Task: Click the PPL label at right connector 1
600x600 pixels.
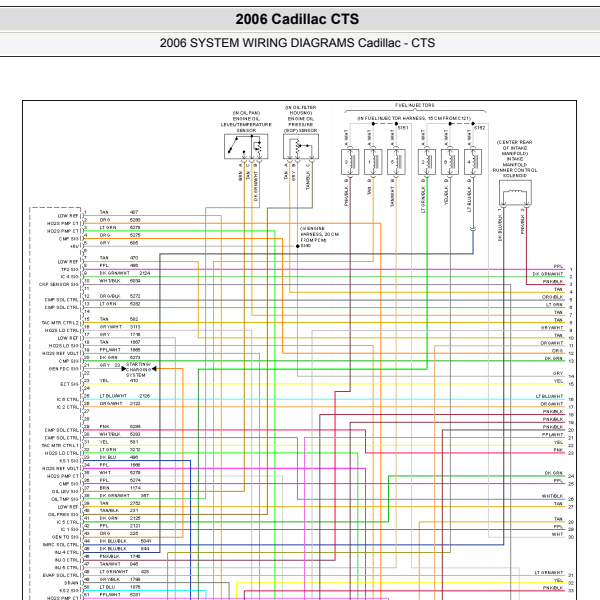Action: click(x=558, y=266)
